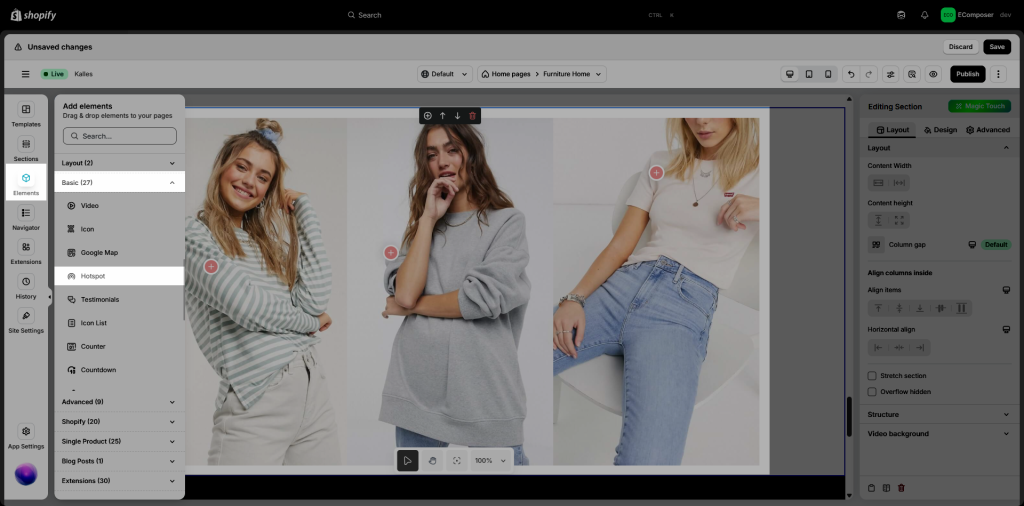The height and width of the screenshot is (506, 1024).
Task: Select the hand pan tool
Action: [432, 460]
